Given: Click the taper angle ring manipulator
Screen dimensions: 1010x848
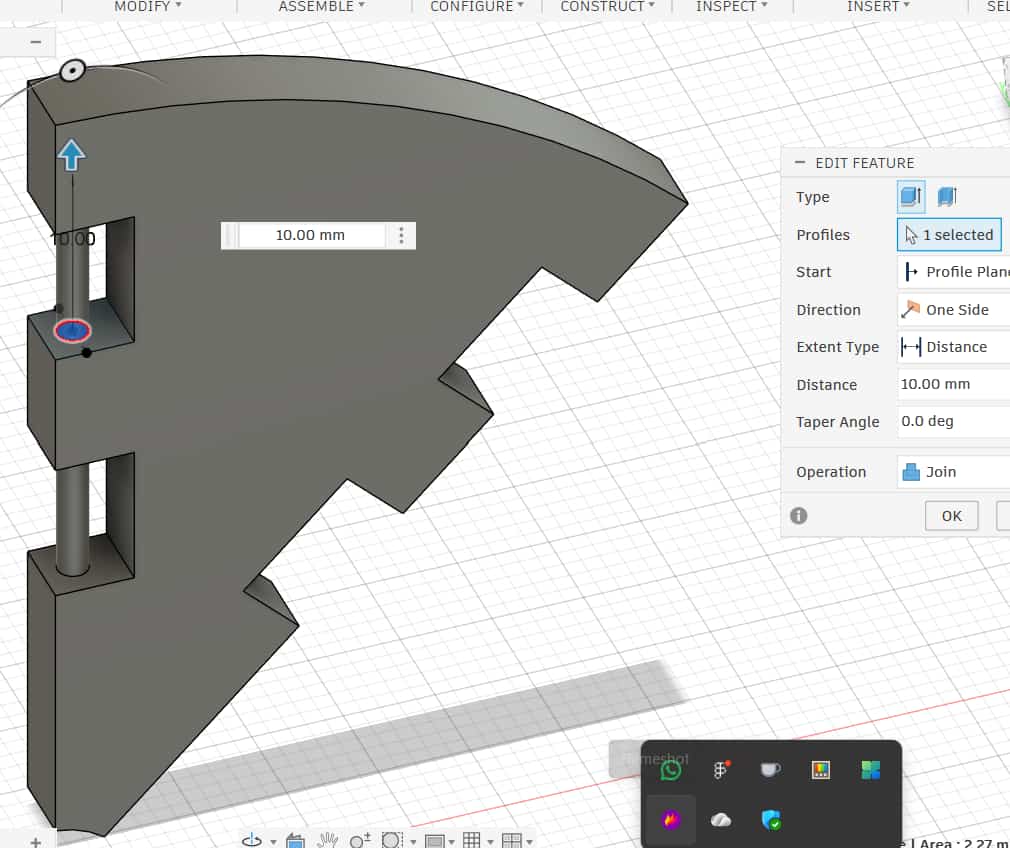Looking at the screenshot, I should [72, 70].
